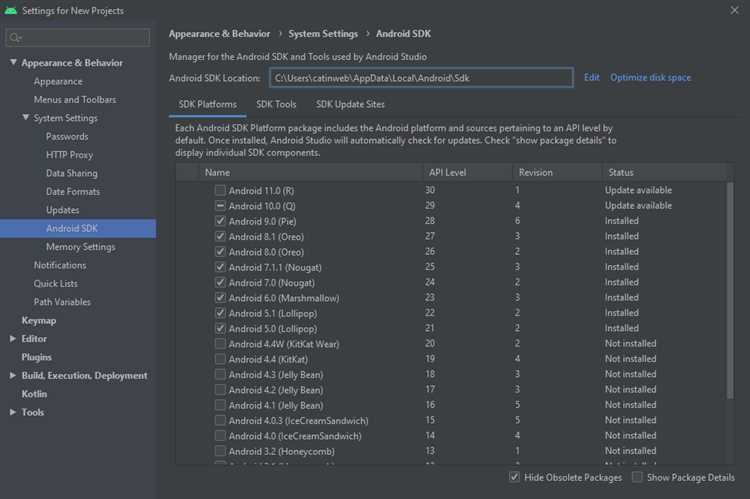The image size is (750, 499).
Task: Expand the Build, Execution, Deployment section
Action: coord(13,376)
